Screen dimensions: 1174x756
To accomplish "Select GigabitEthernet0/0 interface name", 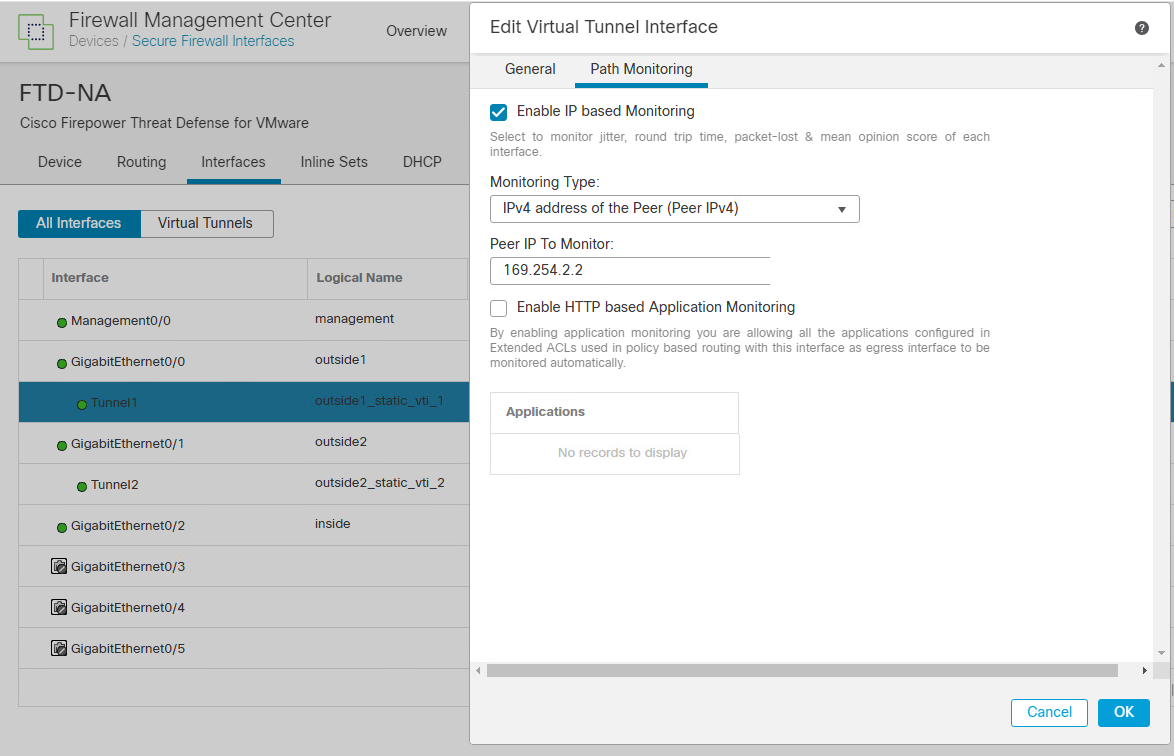I will click(128, 362).
